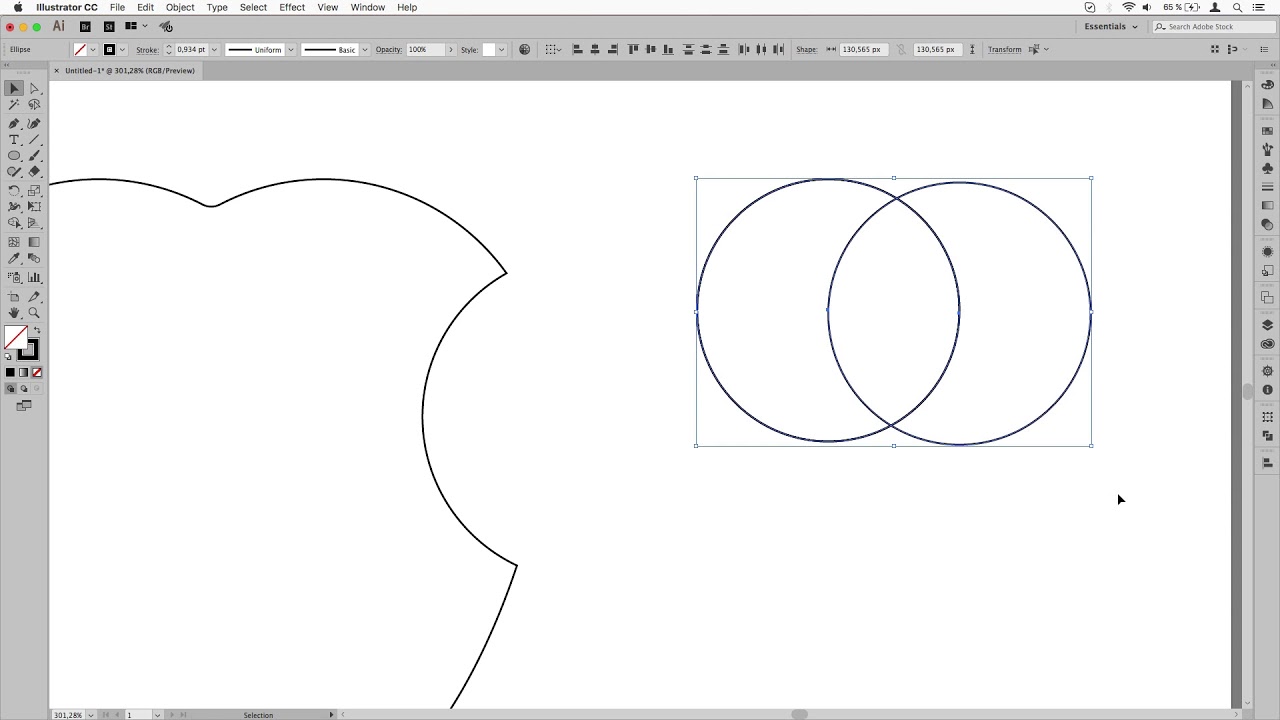This screenshot has height=720, width=1280.
Task: Open the zoom level dropdown in status bar
Action: (x=90, y=715)
